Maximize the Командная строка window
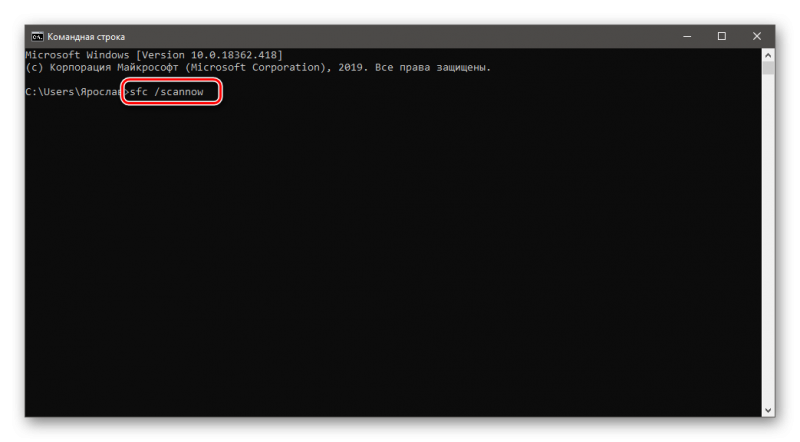800x442 pixels. [721, 36]
